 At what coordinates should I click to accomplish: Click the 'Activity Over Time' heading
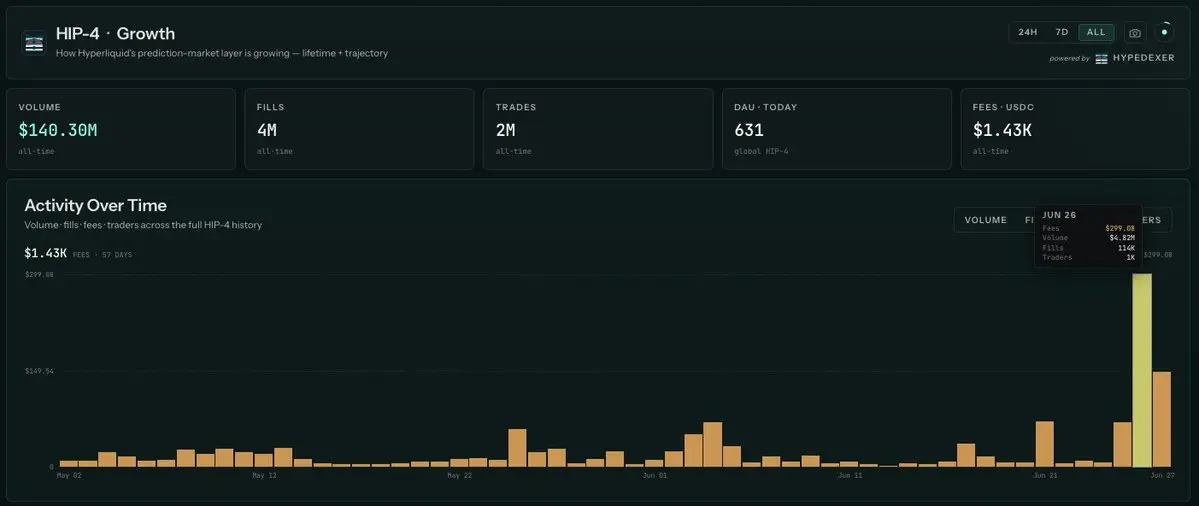click(96, 206)
